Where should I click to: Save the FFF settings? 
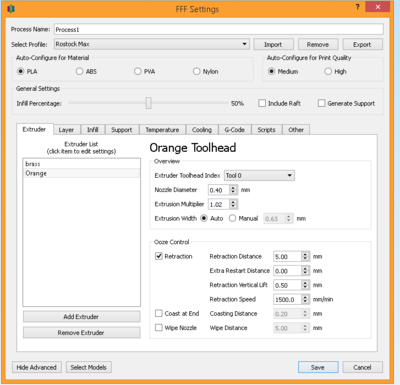click(x=318, y=367)
